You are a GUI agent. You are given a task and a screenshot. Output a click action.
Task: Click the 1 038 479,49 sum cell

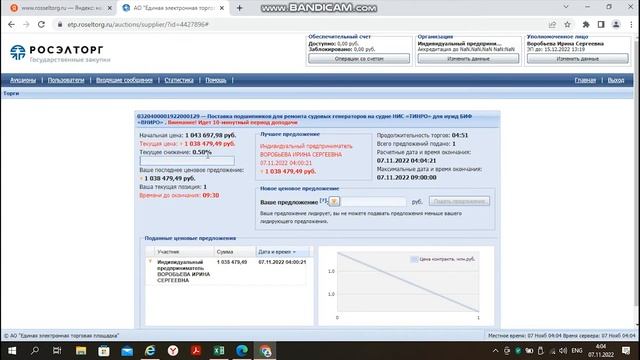pos(232,262)
